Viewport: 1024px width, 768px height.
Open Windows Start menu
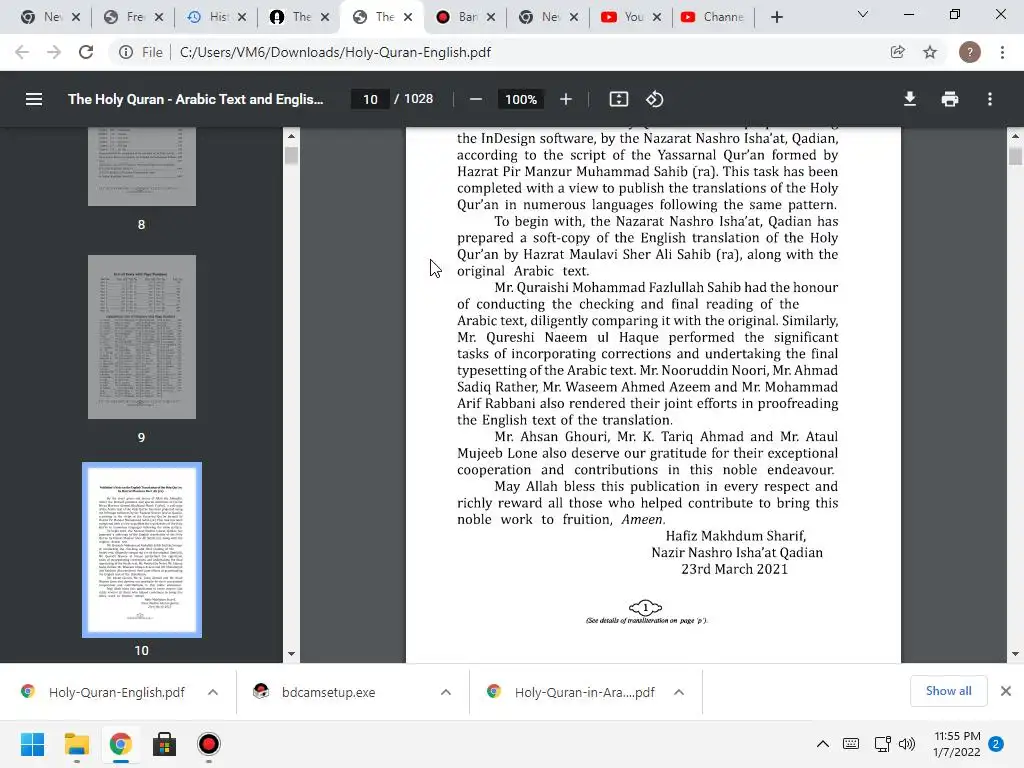(x=32, y=744)
